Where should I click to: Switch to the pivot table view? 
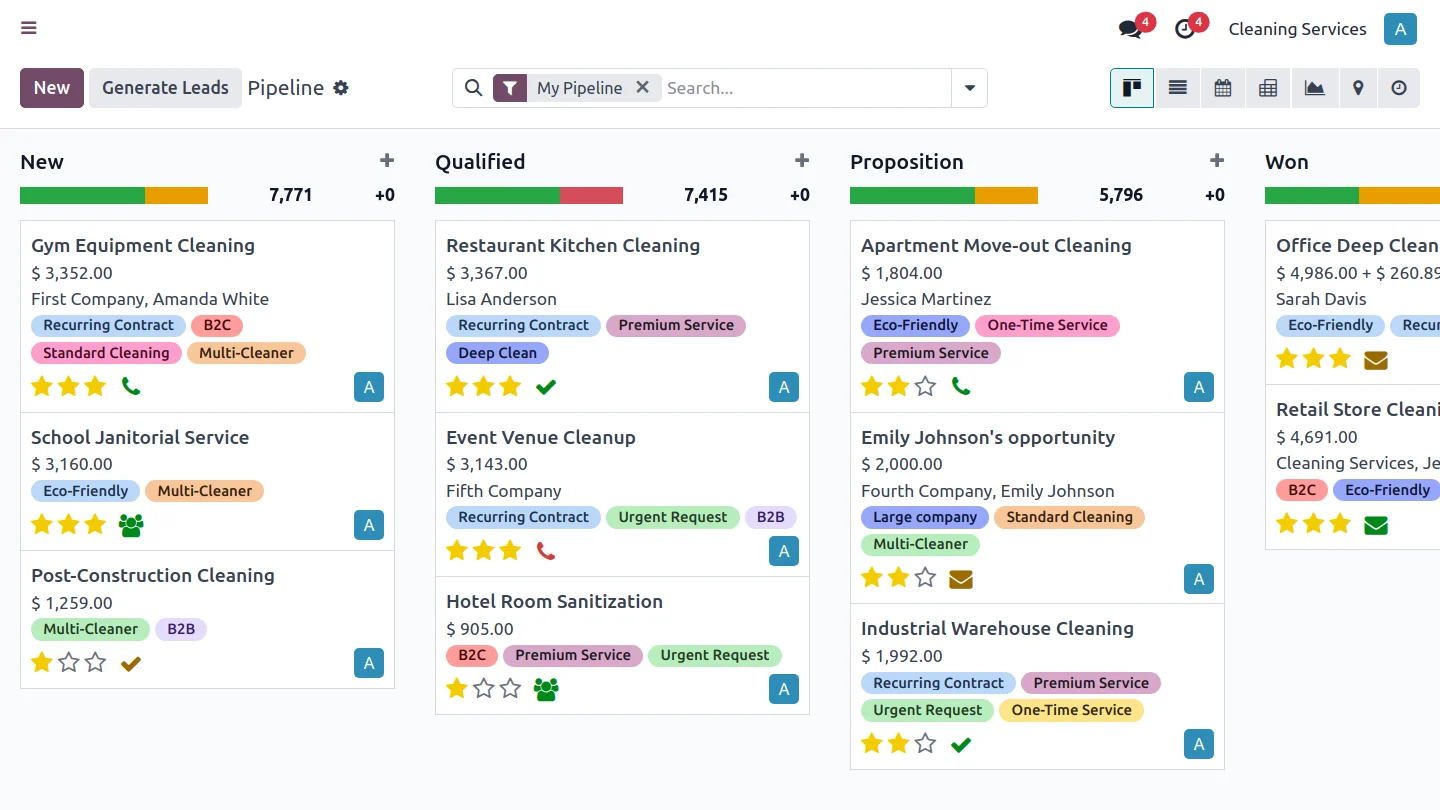coord(1268,88)
